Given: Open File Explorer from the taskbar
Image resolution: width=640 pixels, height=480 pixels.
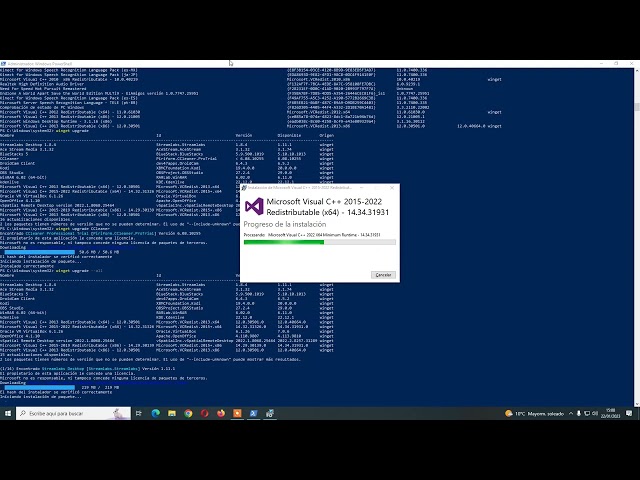Looking at the screenshot, I should pos(172,413).
